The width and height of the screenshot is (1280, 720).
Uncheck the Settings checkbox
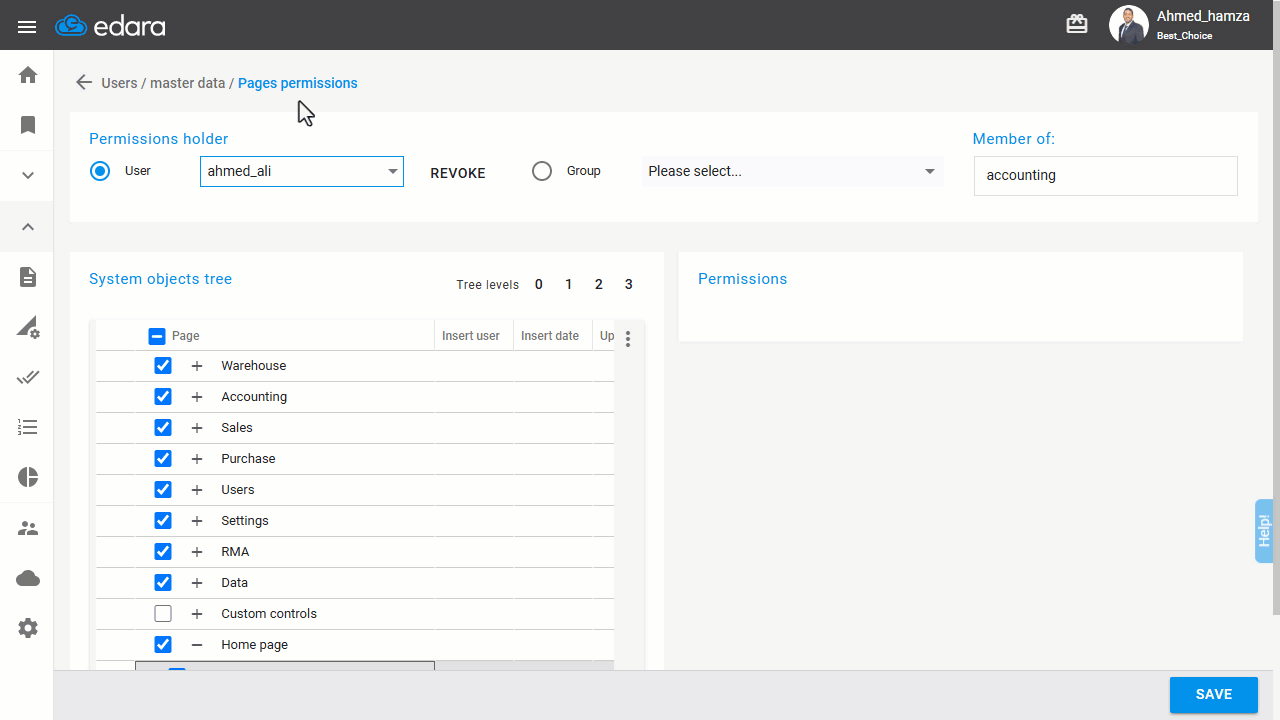(163, 521)
